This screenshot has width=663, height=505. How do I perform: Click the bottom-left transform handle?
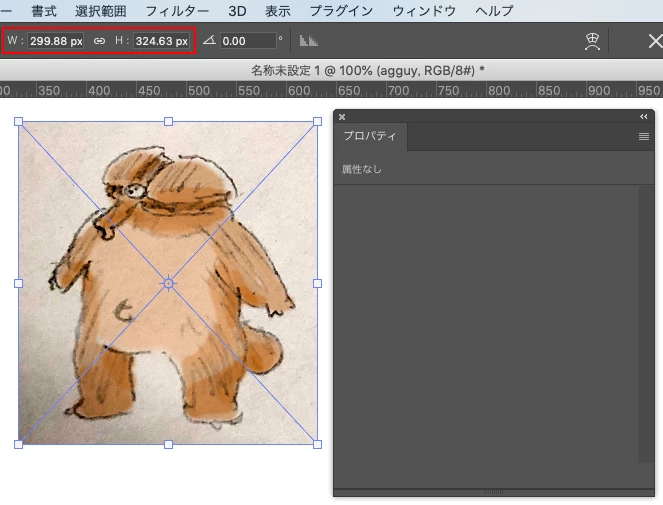click(x=19, y=445)
